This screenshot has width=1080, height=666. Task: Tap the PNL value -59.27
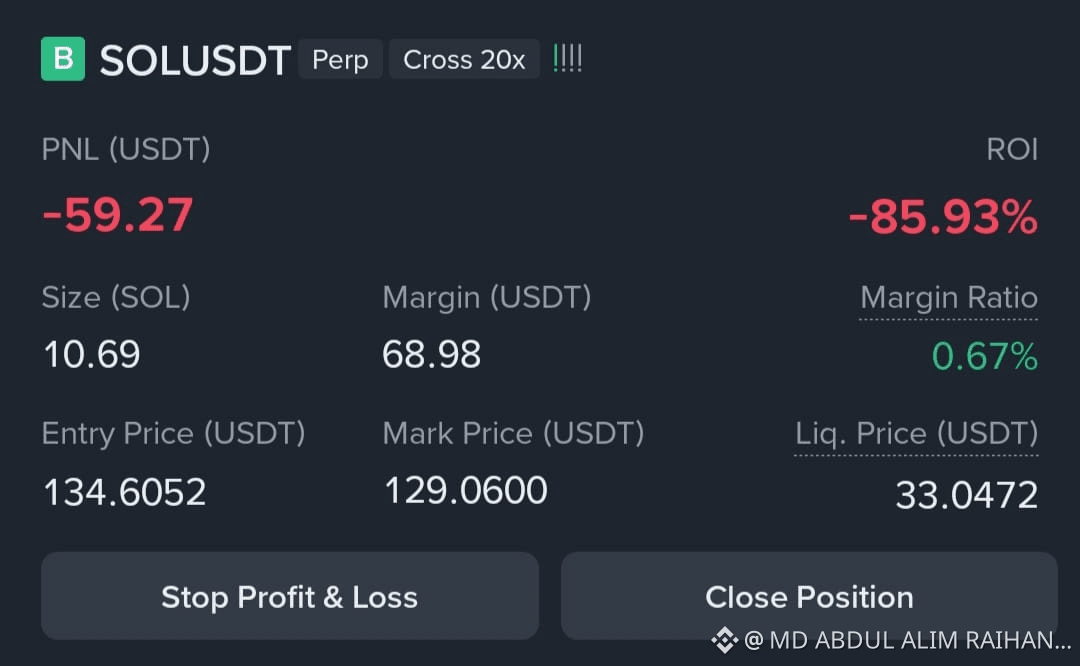[118, 215]
